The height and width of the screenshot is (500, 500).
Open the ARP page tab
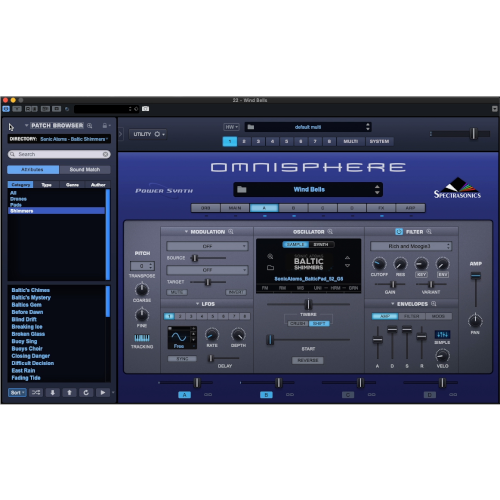pyautogui.click(x=410, y=208)
